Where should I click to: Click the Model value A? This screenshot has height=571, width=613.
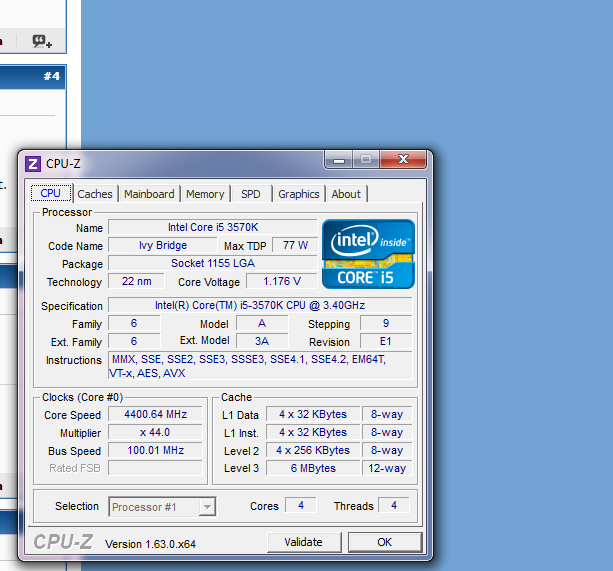pos(262,324)
